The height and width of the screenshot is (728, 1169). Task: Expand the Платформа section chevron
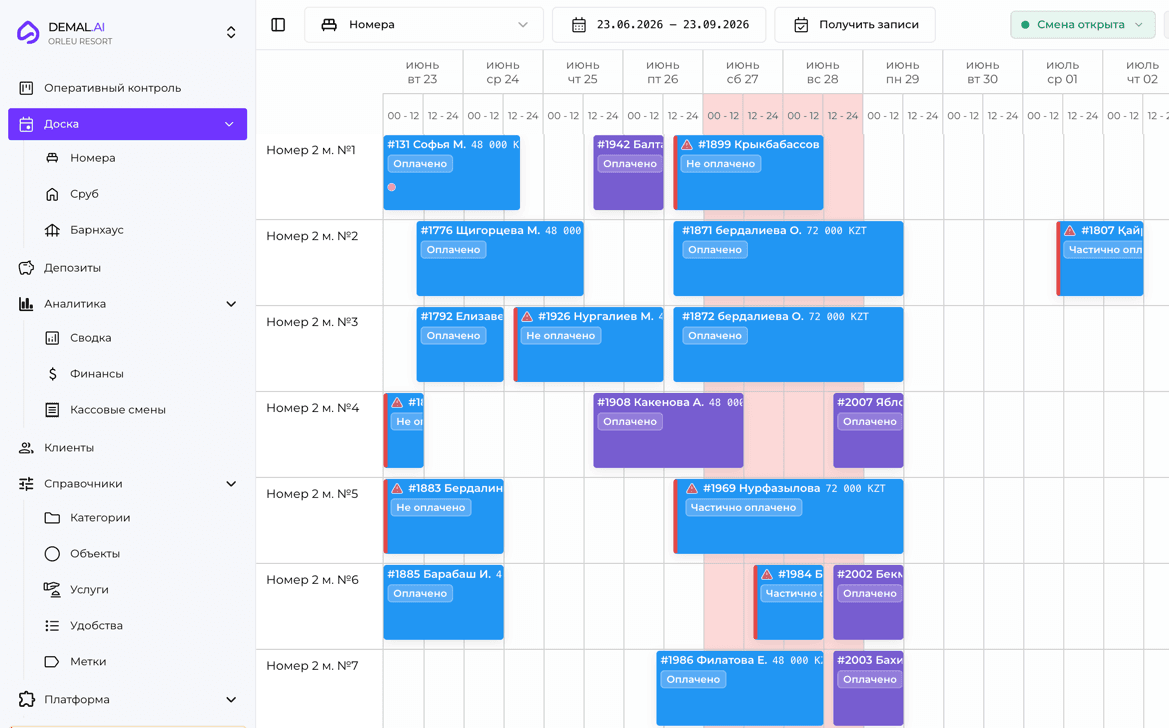pyautogui.click(x=231, y=700)
